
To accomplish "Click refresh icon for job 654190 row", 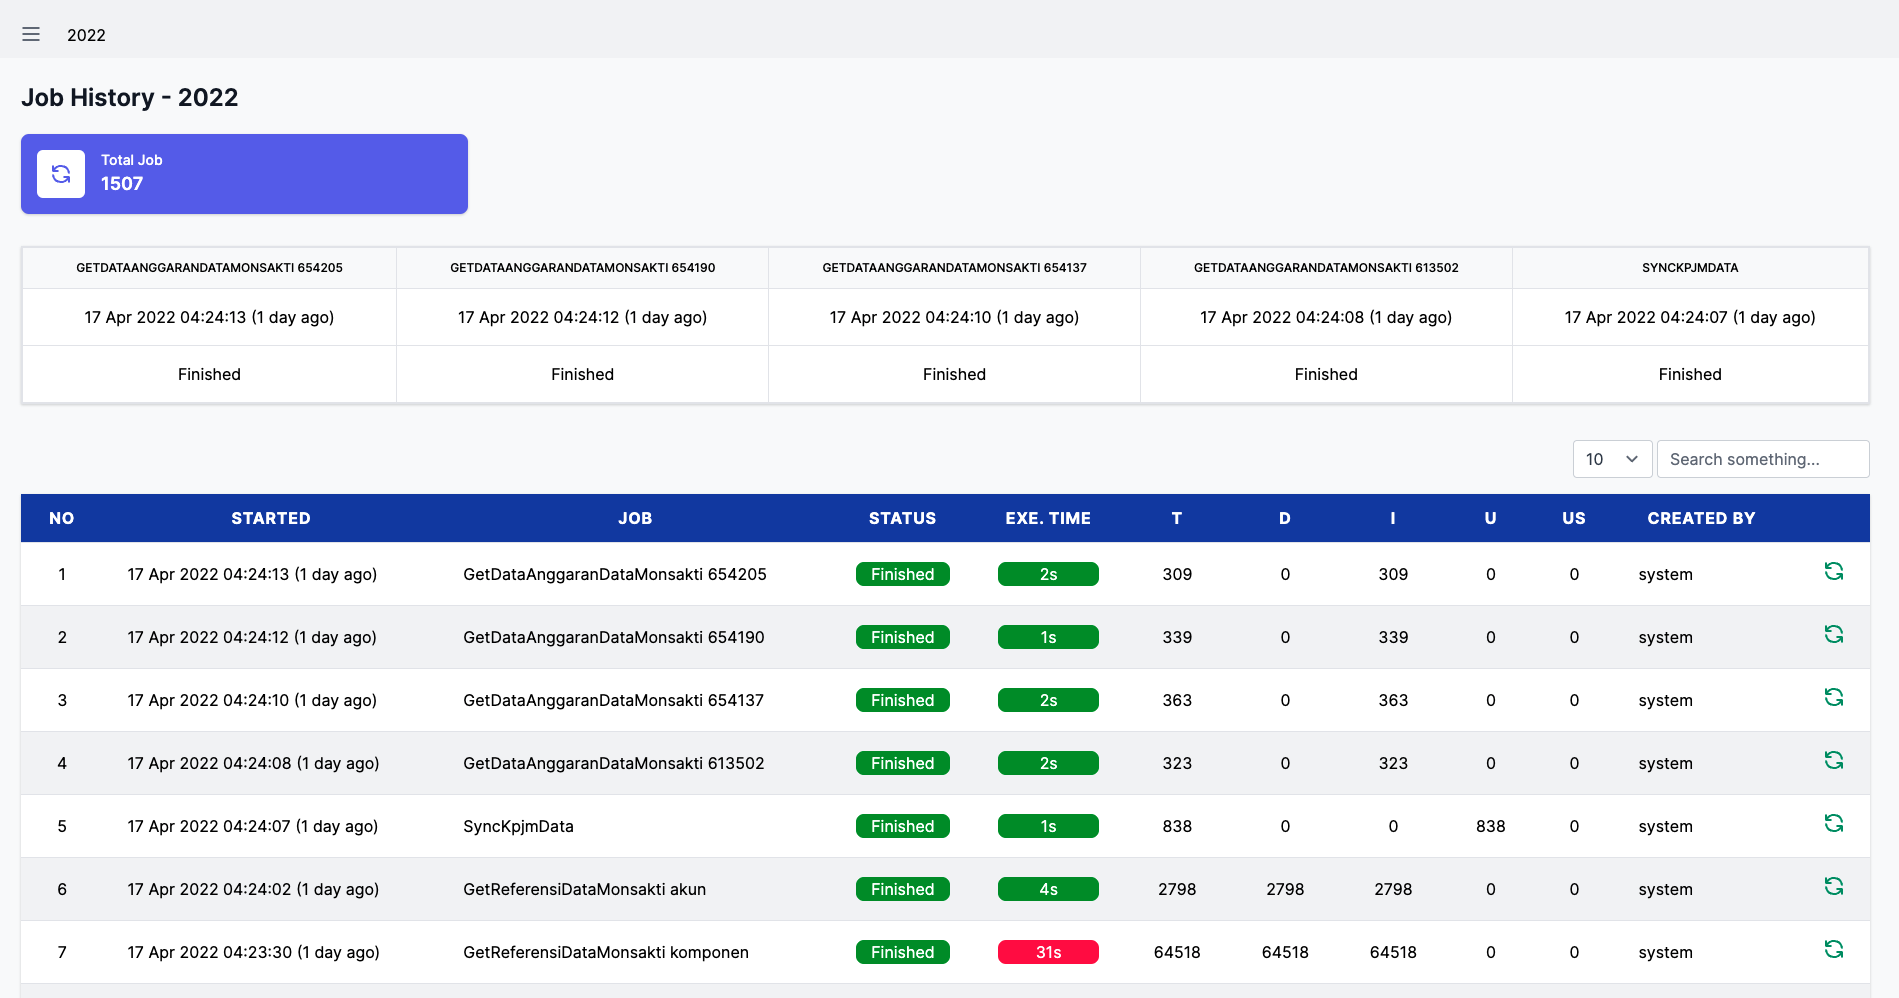I will 1833,635.
